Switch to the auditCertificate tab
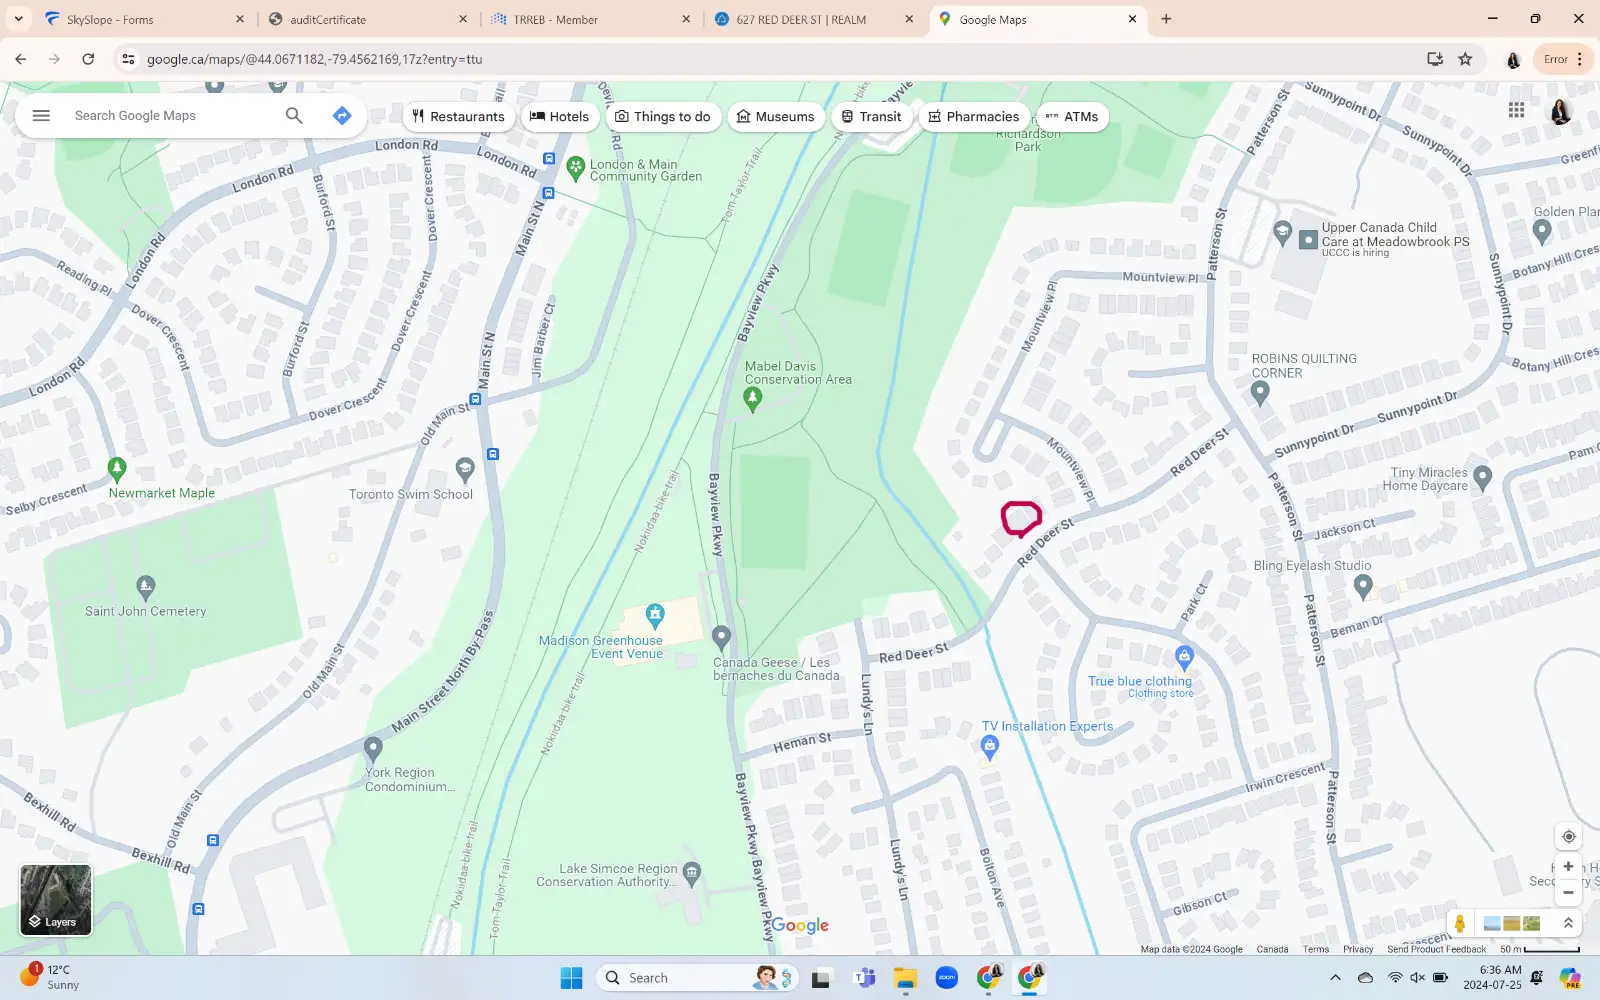 (365, 19)
